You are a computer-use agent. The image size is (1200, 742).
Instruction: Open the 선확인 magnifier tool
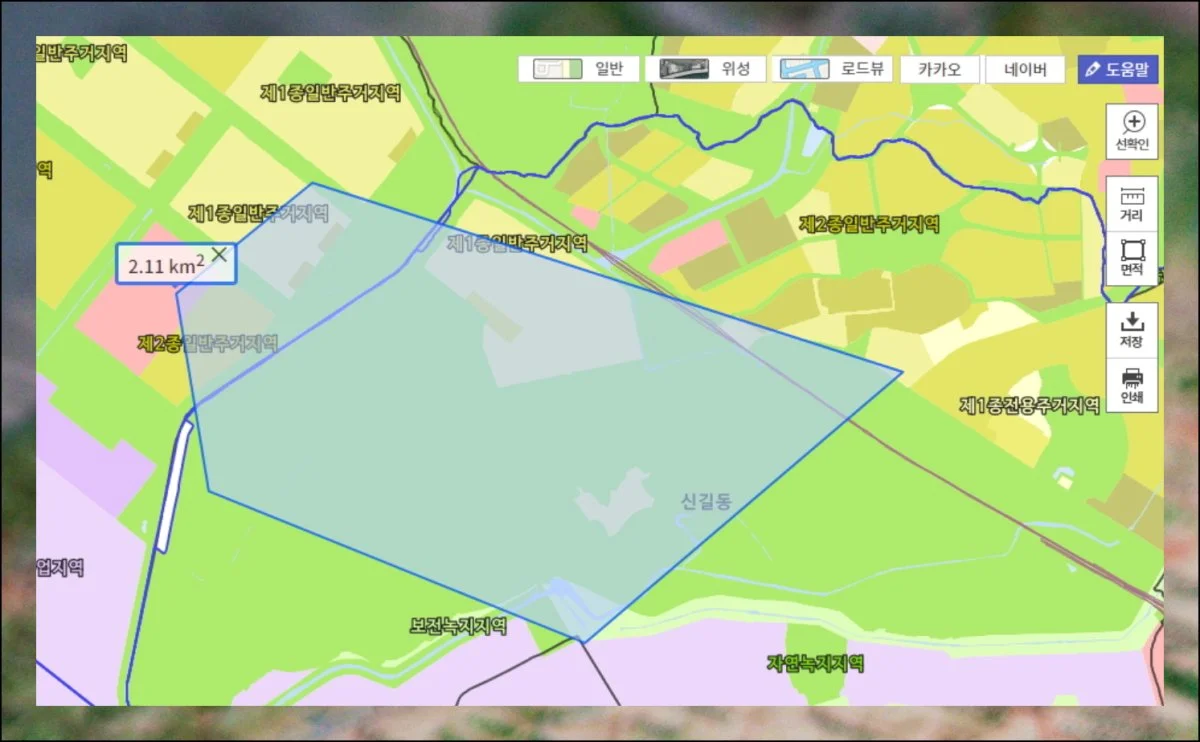1133,131
